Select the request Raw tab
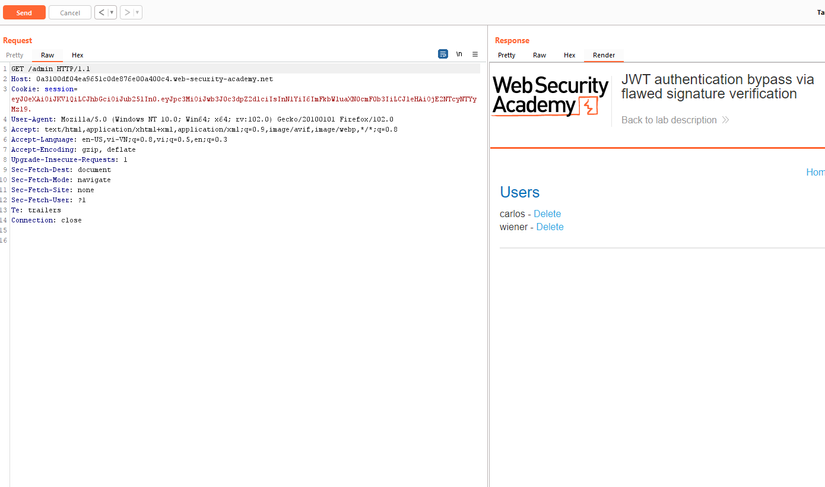The height and width of the screenshot is (487, 825). coord(47,55)
